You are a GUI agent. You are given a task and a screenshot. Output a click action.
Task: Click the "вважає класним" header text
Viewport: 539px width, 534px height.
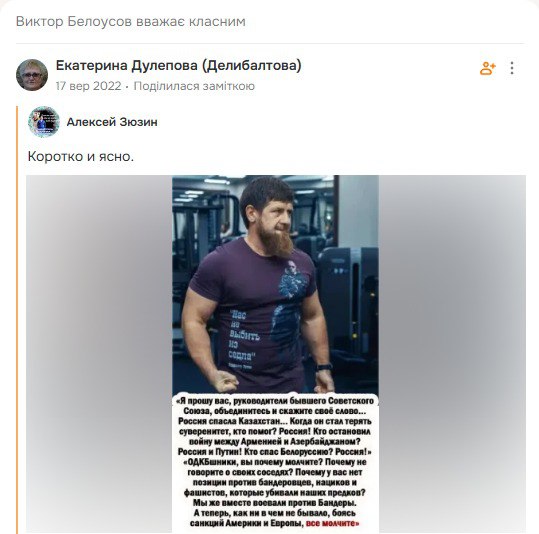191,21
